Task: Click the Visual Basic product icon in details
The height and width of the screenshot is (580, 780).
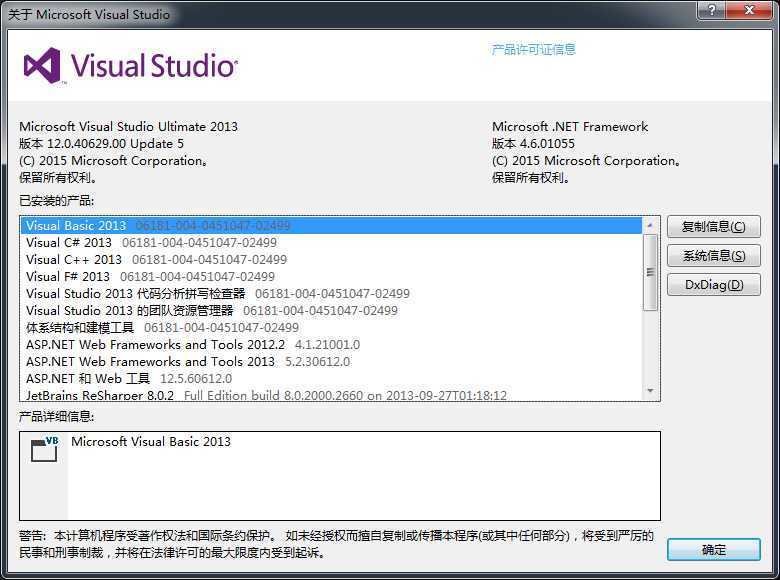Action: pos(44,449)
